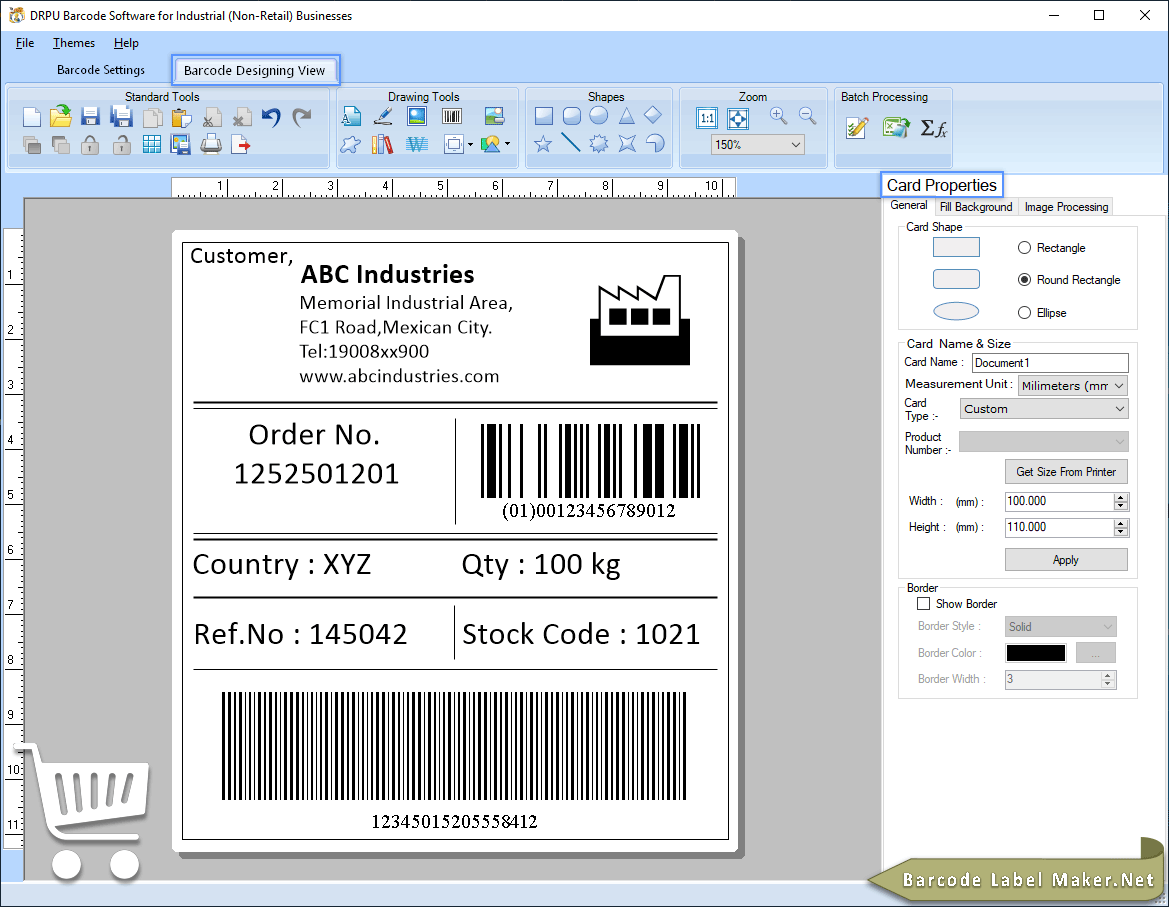This screenshot has width=1169, height=907.
Task: Click the Apply size button
Action: pyautogui.click(x=1066, y=560)
